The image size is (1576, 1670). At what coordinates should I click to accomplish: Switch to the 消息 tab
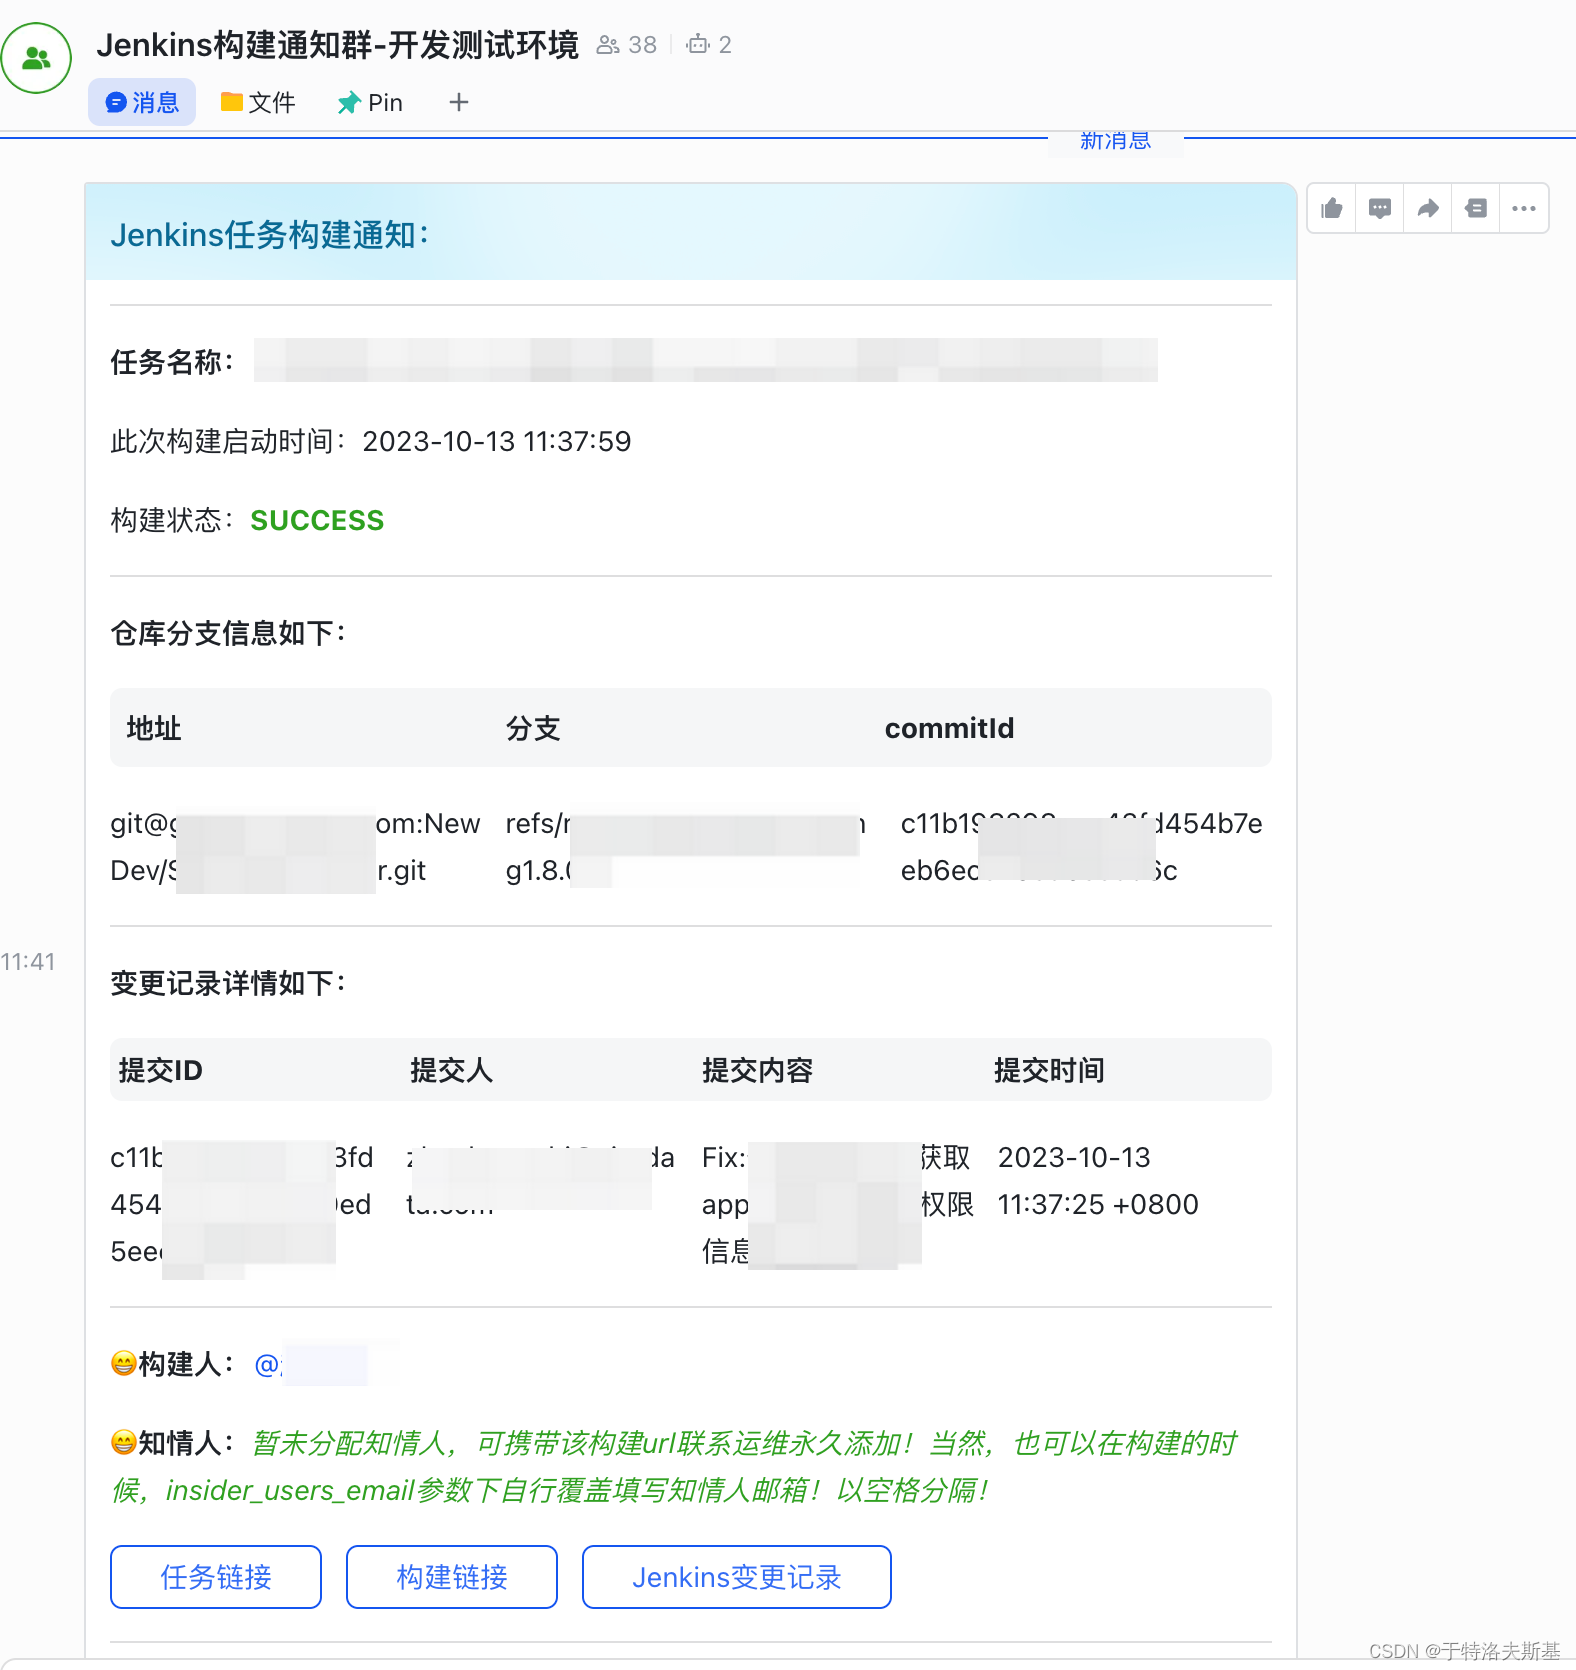point(142,102)
